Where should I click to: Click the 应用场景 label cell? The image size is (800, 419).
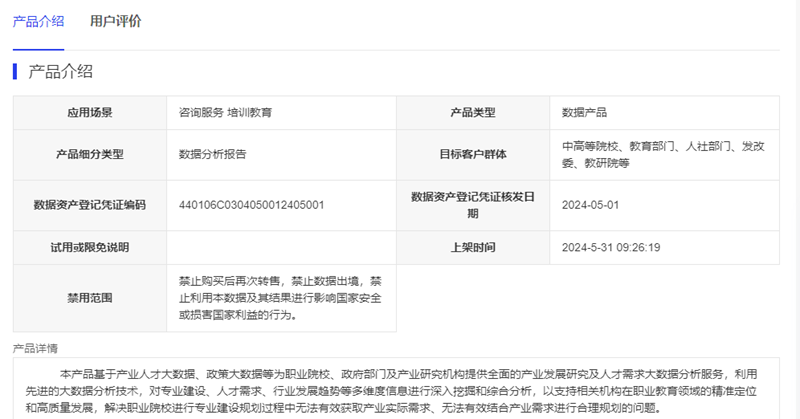(89, 113)
